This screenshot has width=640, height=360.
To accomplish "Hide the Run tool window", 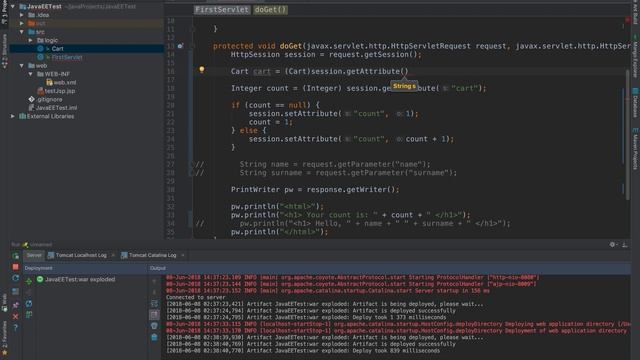I will [625, 244].
